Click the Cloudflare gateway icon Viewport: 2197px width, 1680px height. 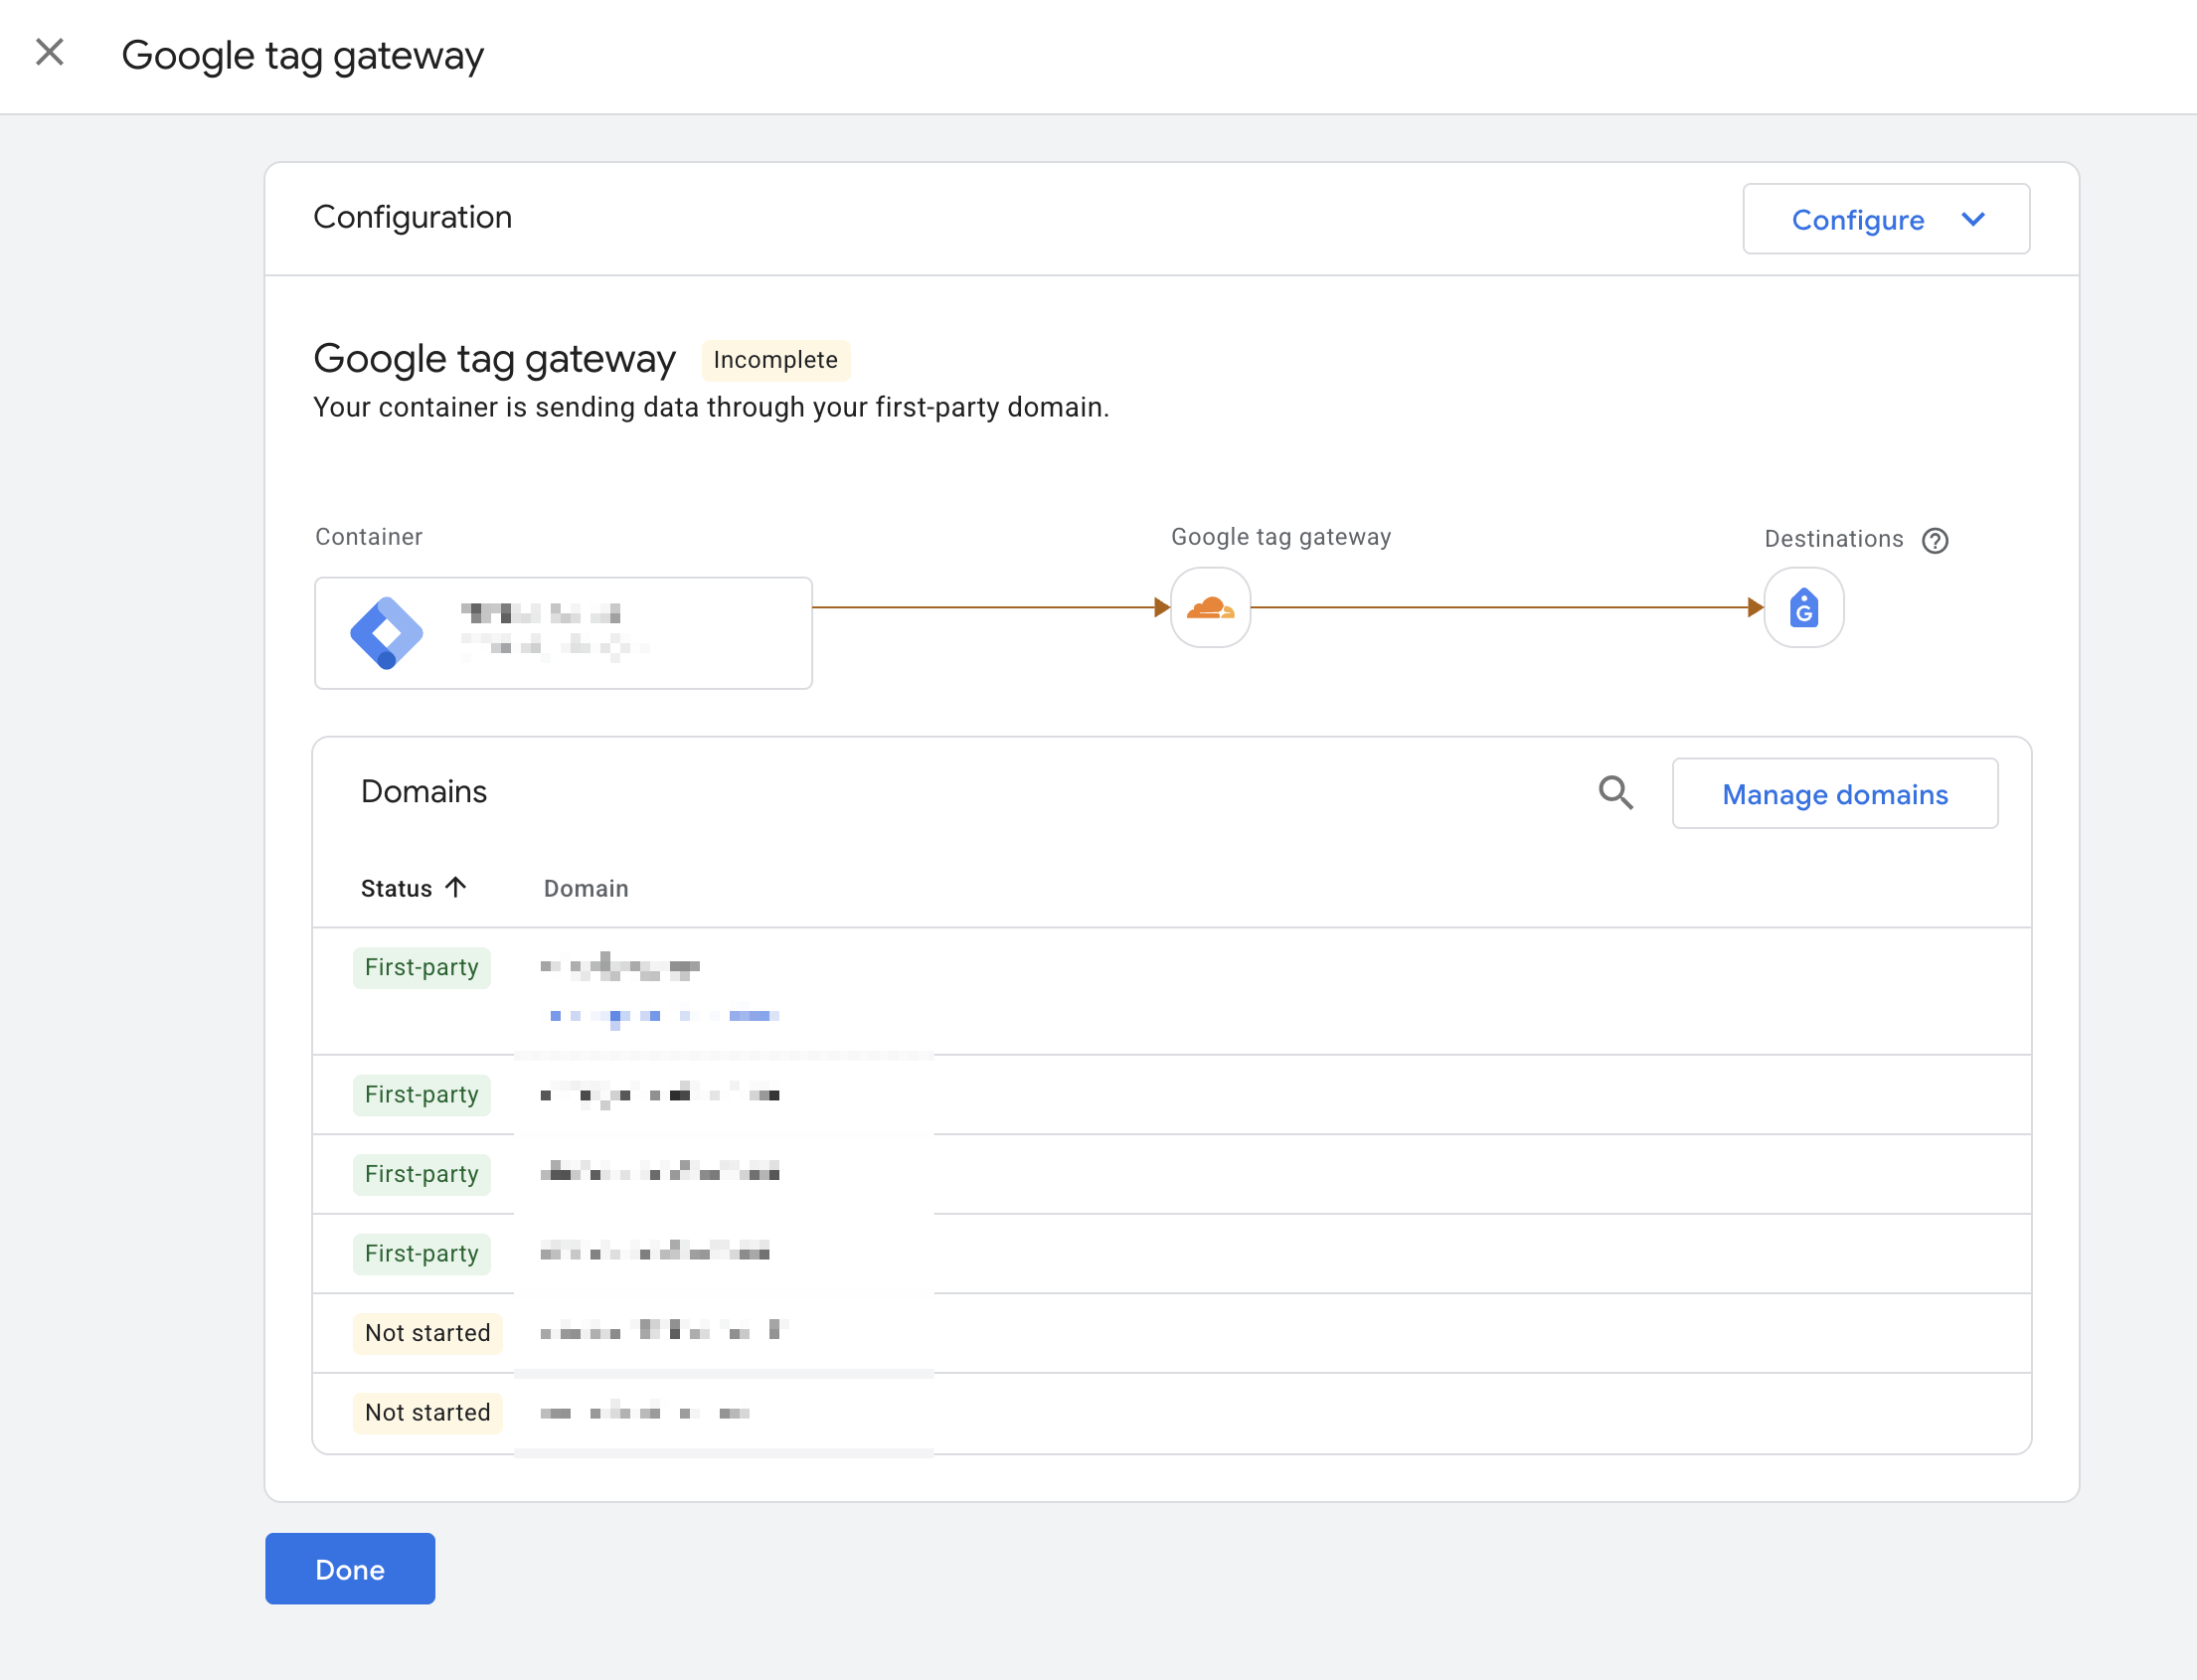tap(1210, 607)
